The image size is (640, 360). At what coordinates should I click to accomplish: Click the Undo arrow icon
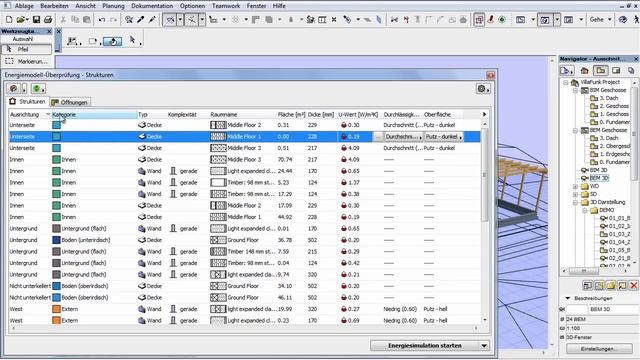tap(102, 19)
